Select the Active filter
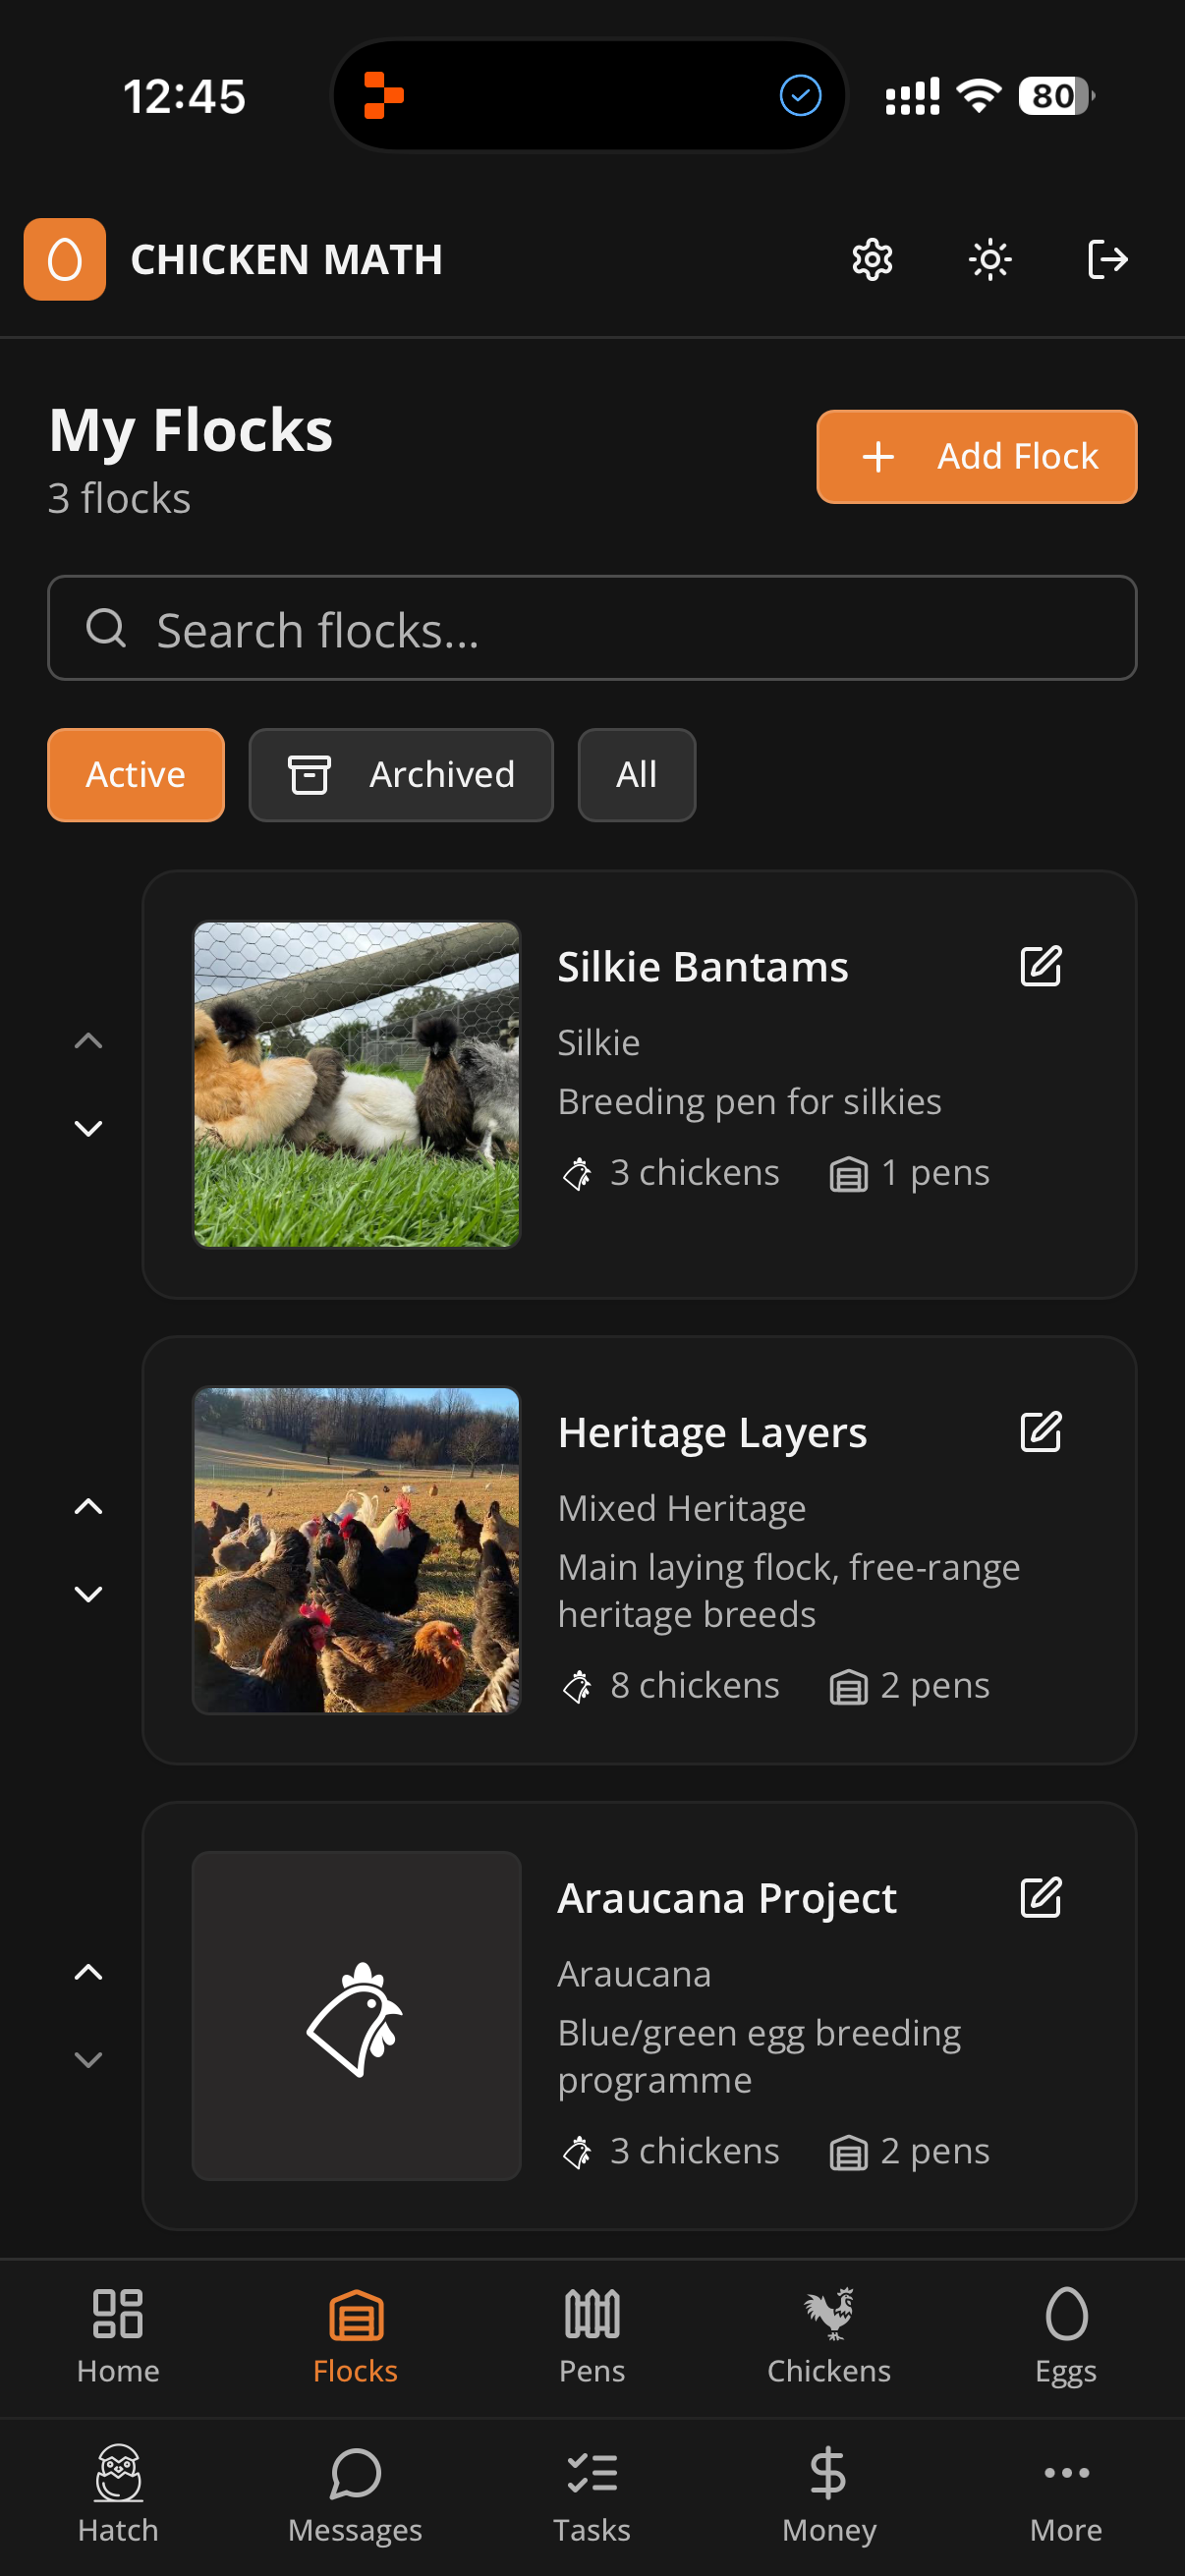The height and width of the screenshot is (2576, 1185). click(x=136, y=775)
